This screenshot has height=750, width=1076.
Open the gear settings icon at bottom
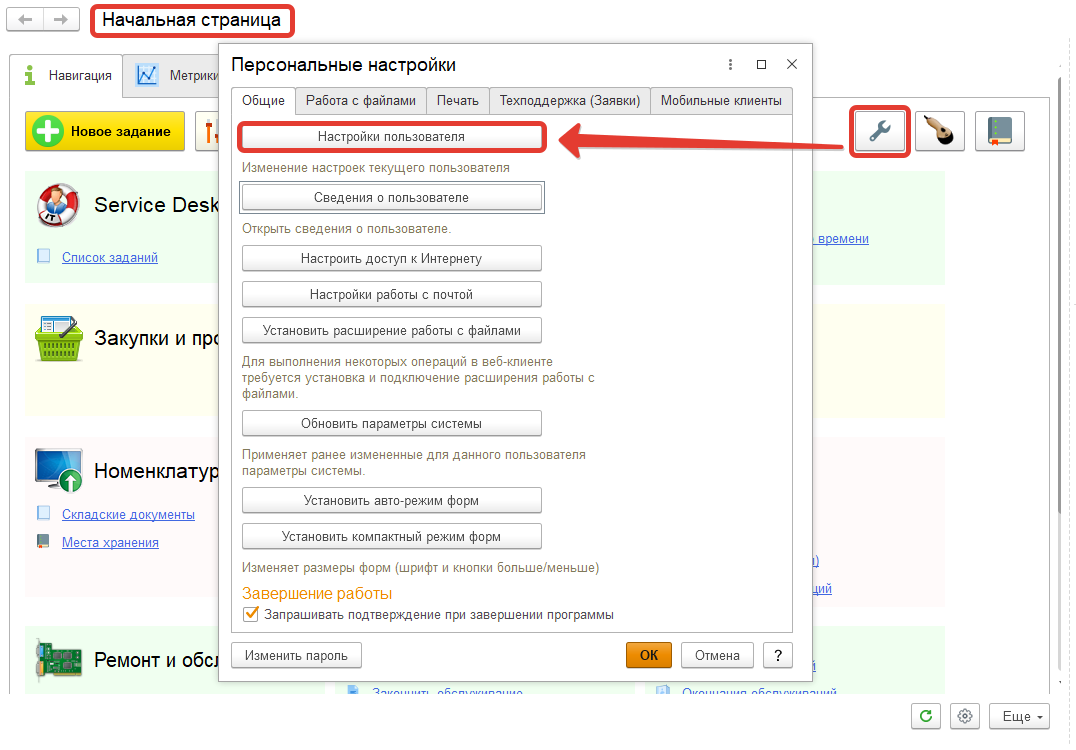964,716
